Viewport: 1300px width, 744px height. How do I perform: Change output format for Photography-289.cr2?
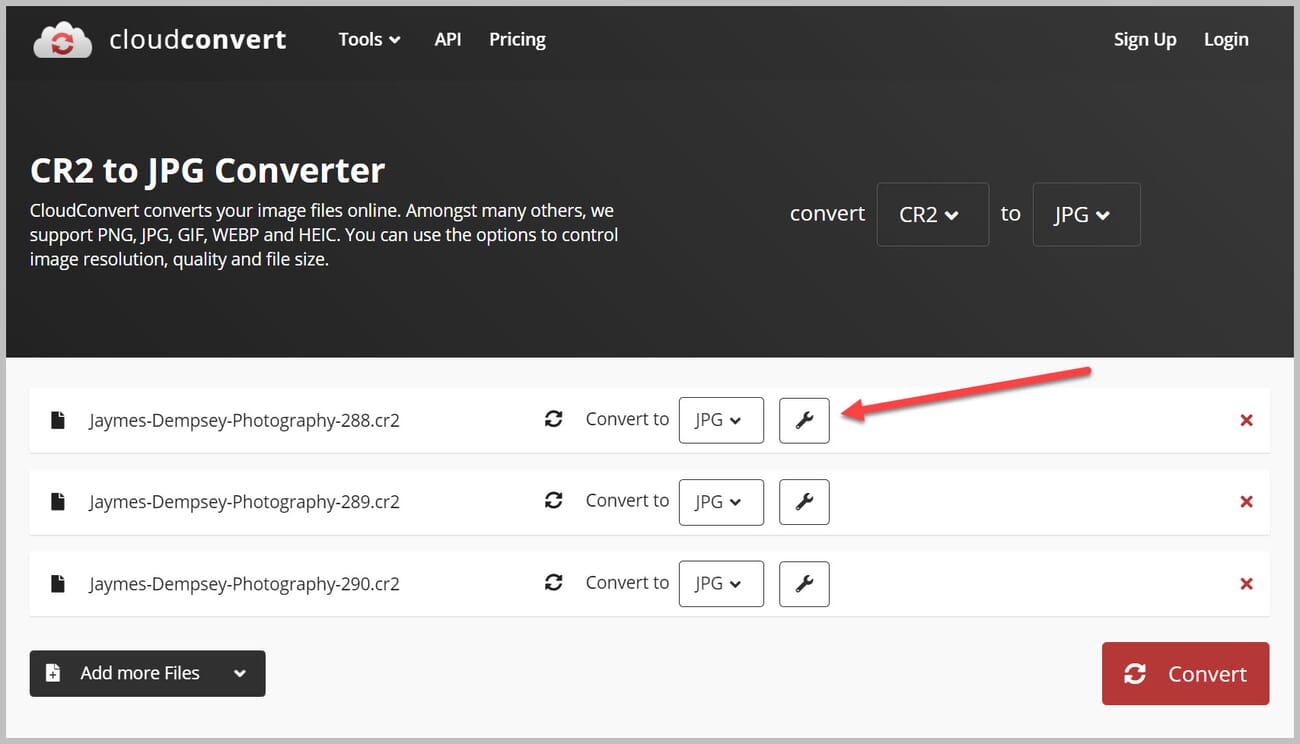tap(721, 502)
